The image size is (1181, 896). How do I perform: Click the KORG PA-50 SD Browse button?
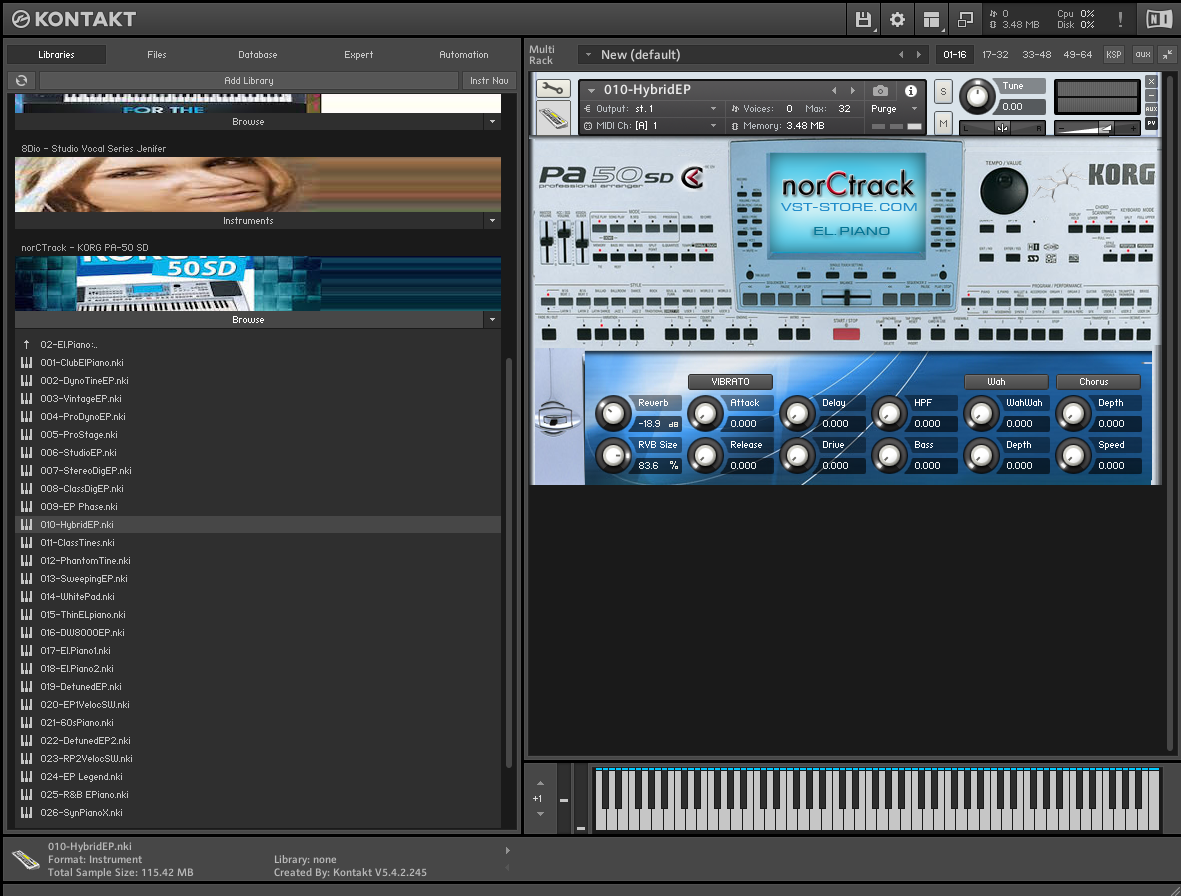(249, 320)
